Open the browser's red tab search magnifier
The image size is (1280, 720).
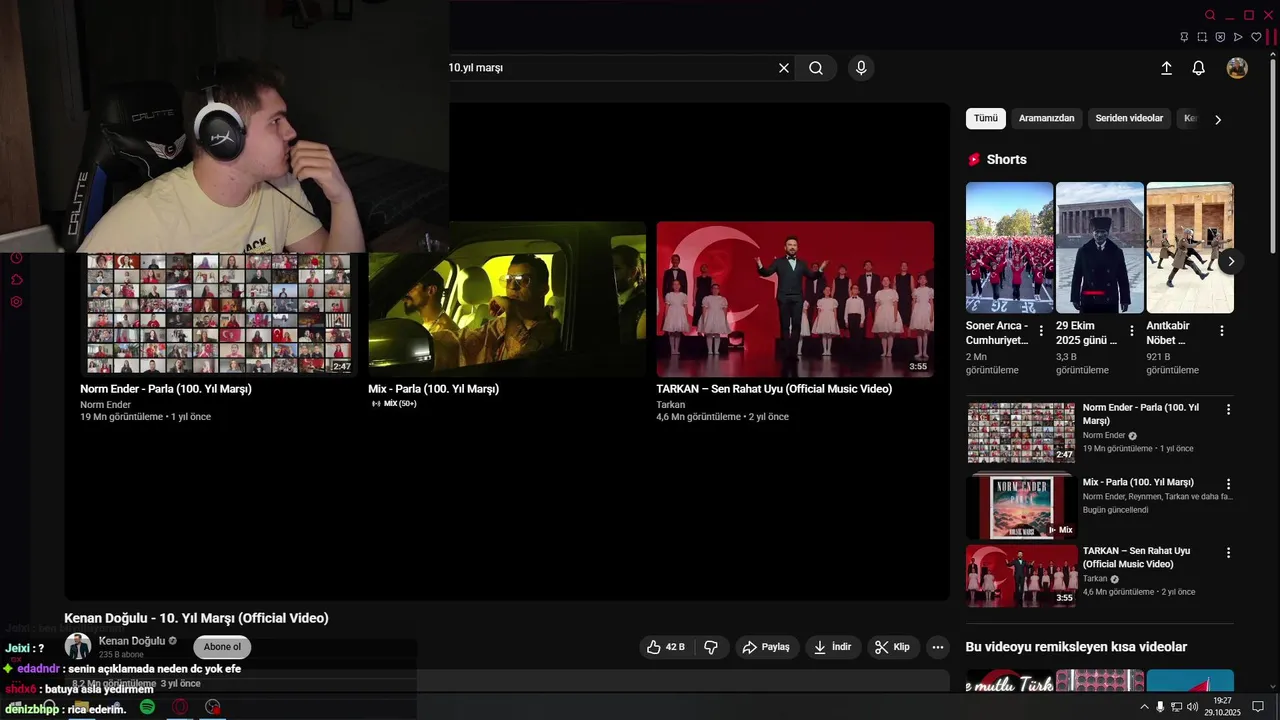click(x=1210, y=15)
